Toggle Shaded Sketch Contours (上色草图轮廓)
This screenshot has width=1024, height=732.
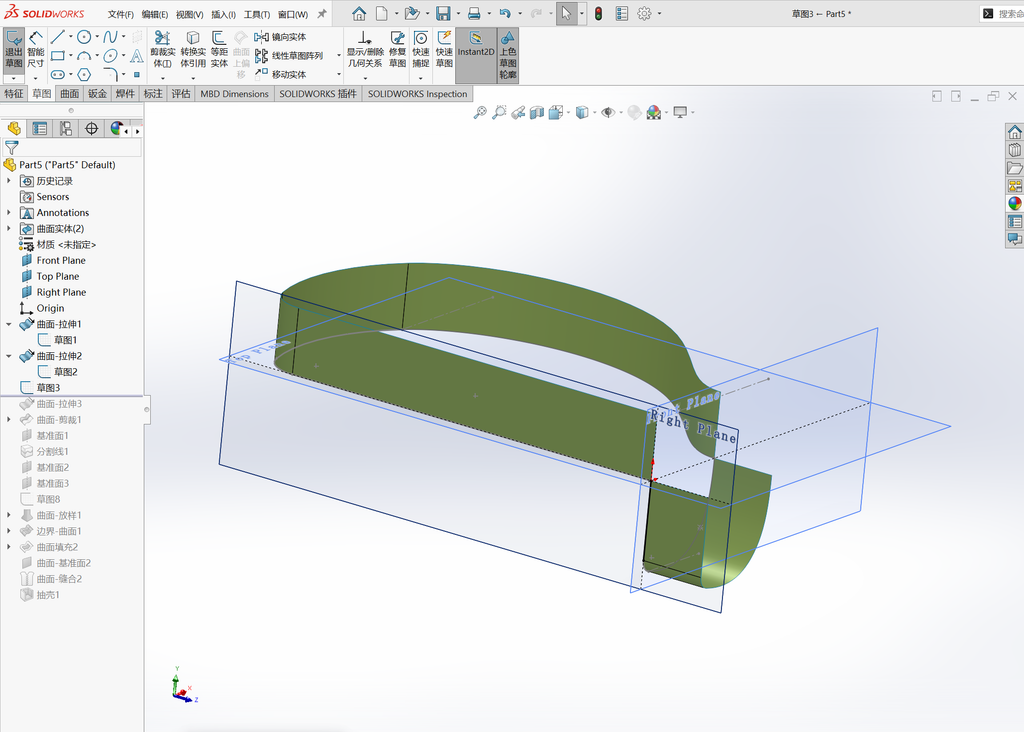pyautogui.click(x=508, y=55)
